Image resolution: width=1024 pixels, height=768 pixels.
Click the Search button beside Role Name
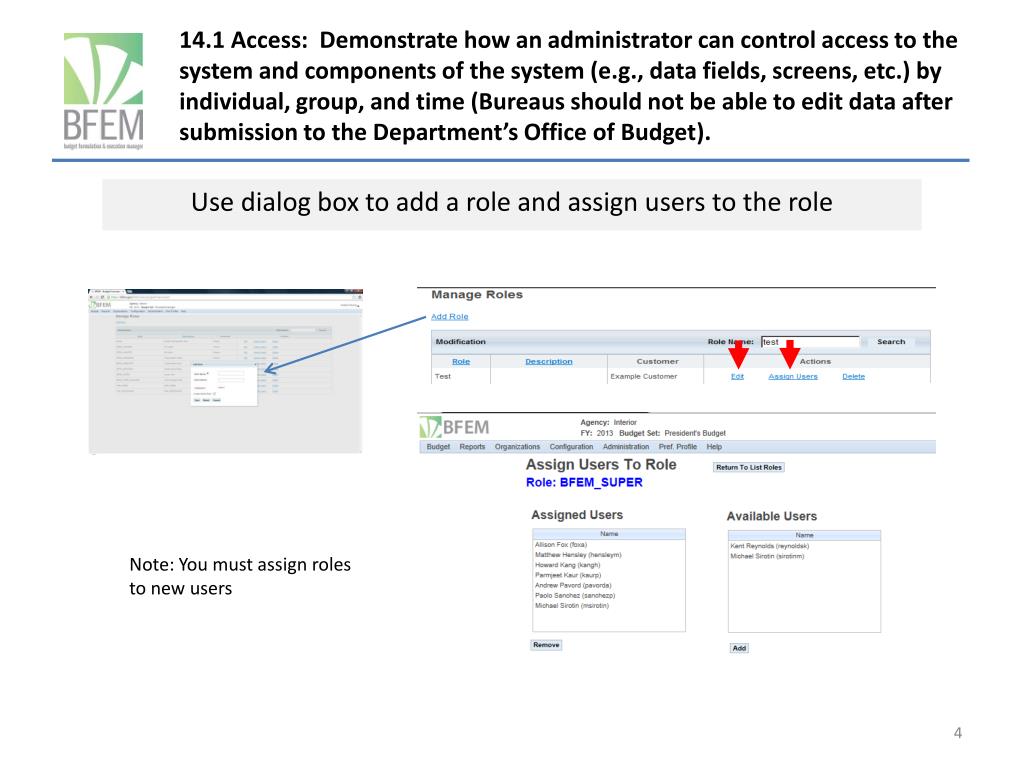[x=891, y=342]
